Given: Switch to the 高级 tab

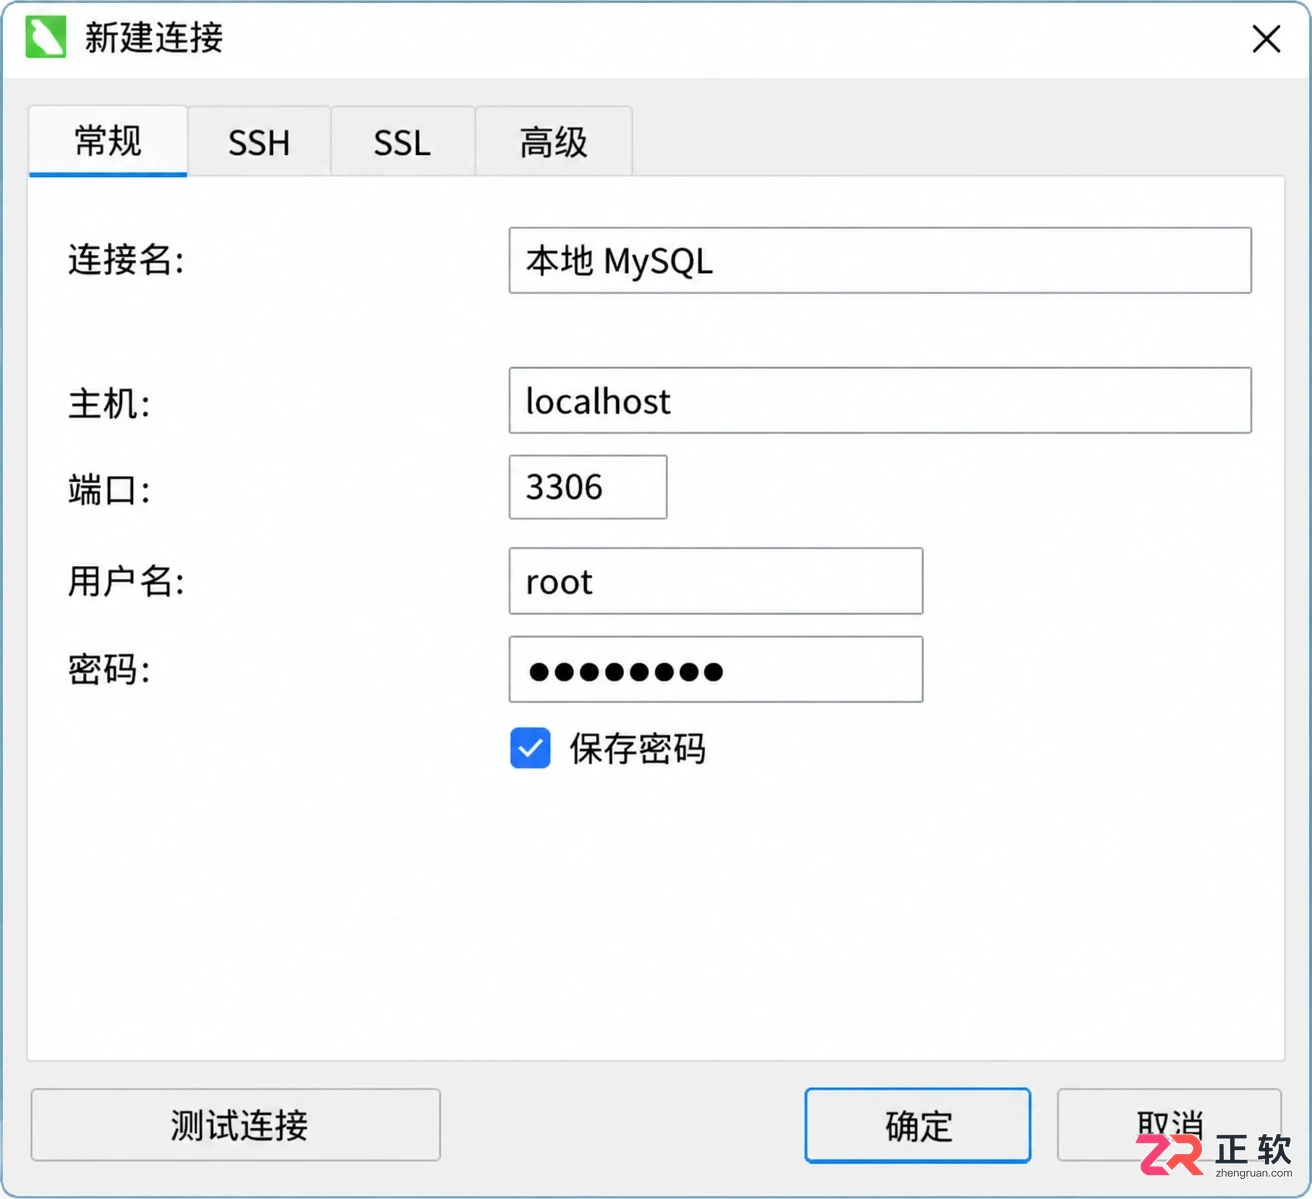Looking at the screenshot, I should click(553, 142).
